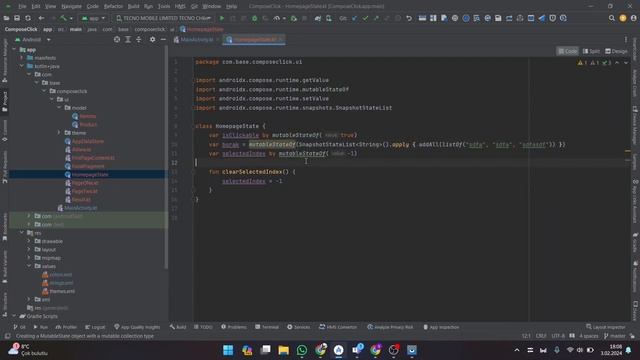The height and width of the screenshot is (360, 640).
Task: Open the Problems tool window
Action: click(x=234, y=327)
